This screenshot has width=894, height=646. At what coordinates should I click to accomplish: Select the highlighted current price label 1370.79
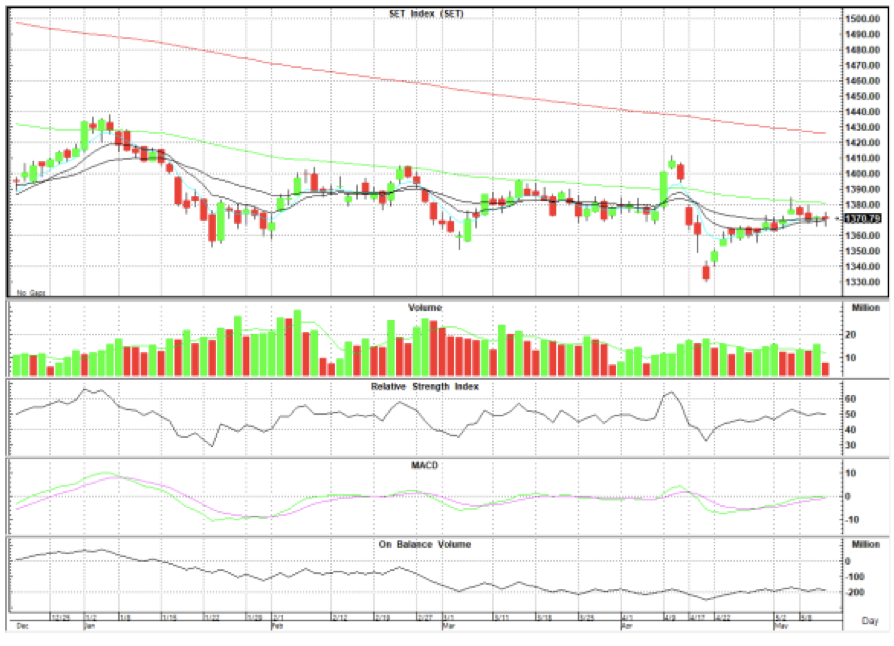coord(863,218)
